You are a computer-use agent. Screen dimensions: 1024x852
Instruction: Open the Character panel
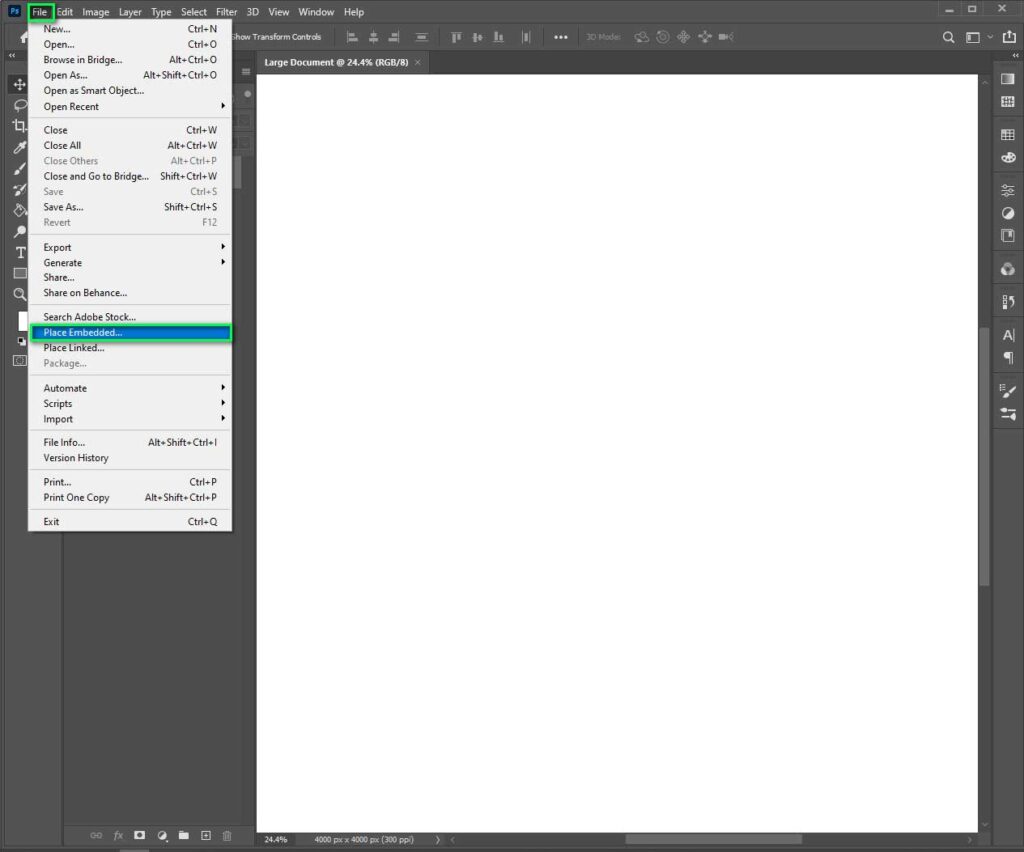point(1008,336)
